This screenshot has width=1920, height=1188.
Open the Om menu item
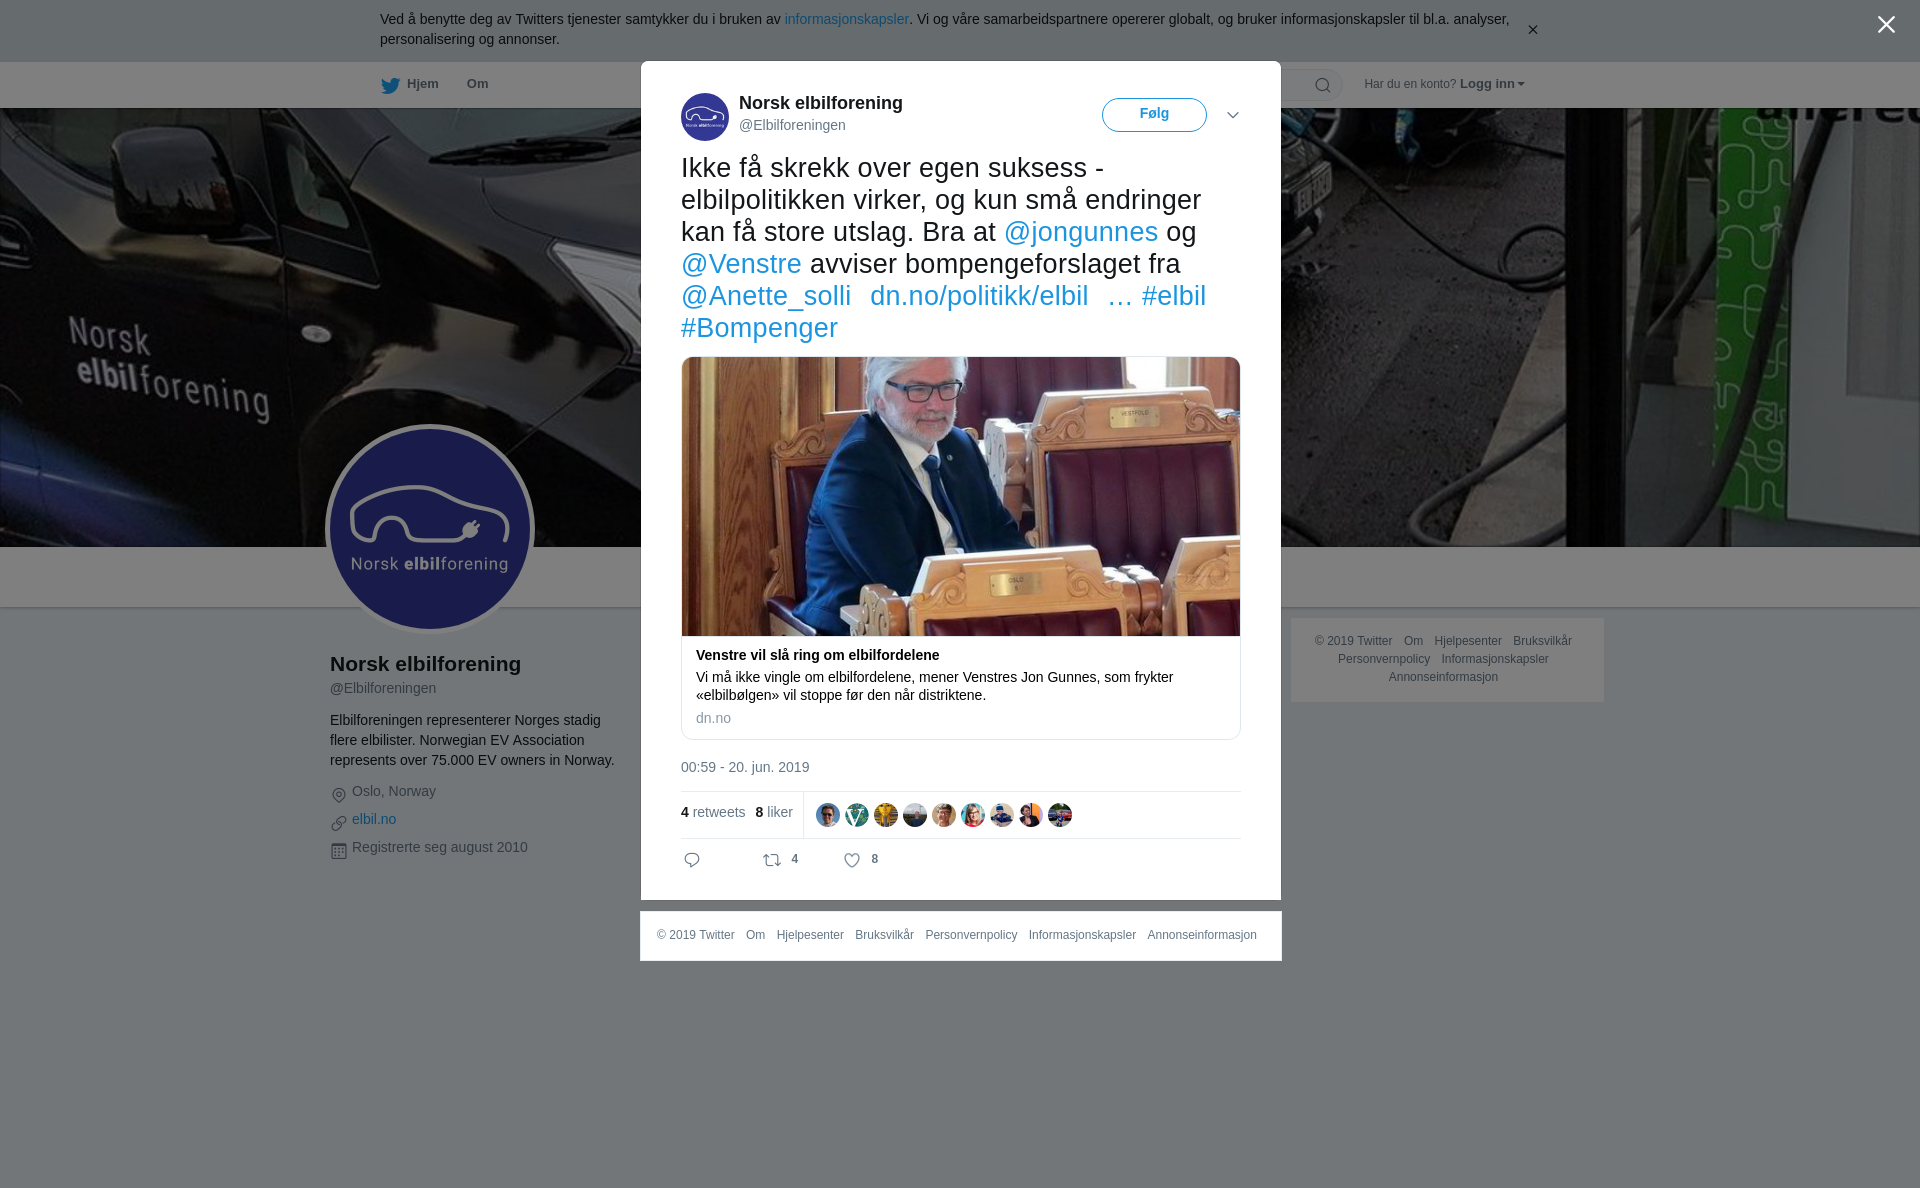477,84
